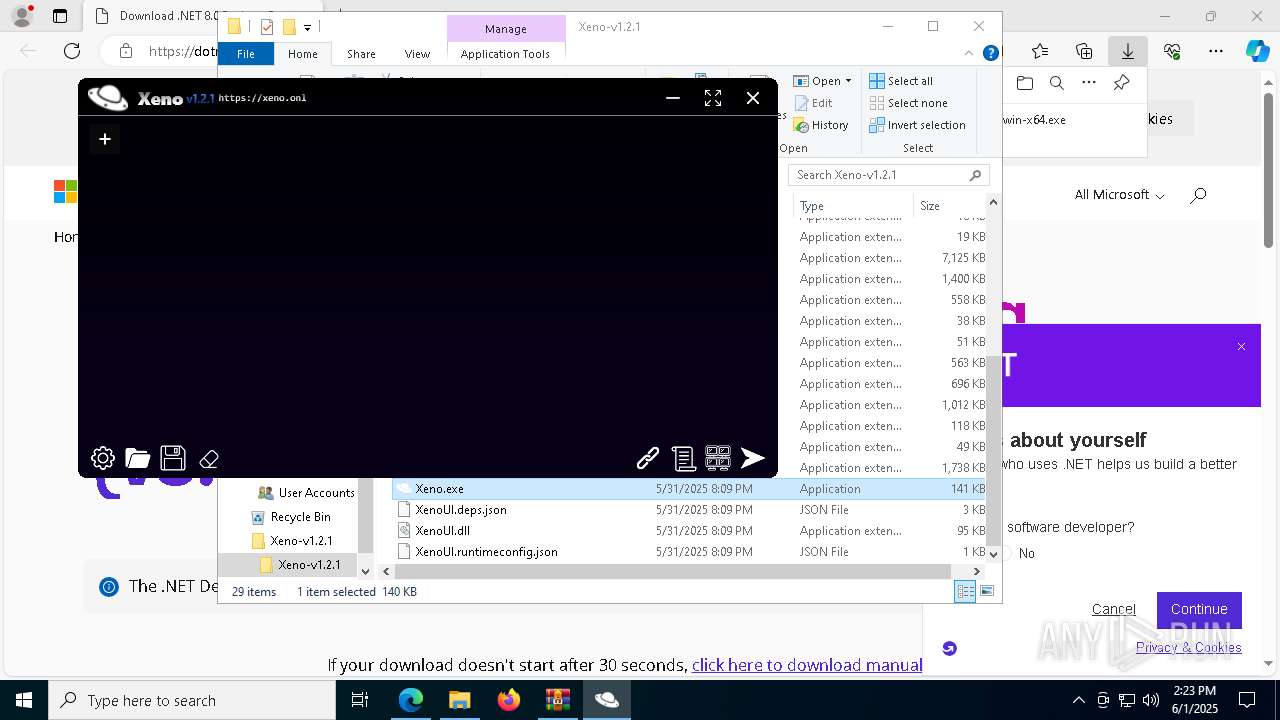Image resolution: width=1280 pixels, height=720 pixels.
Task: Show hidden system tray icons
Action: click(1078, 700)
